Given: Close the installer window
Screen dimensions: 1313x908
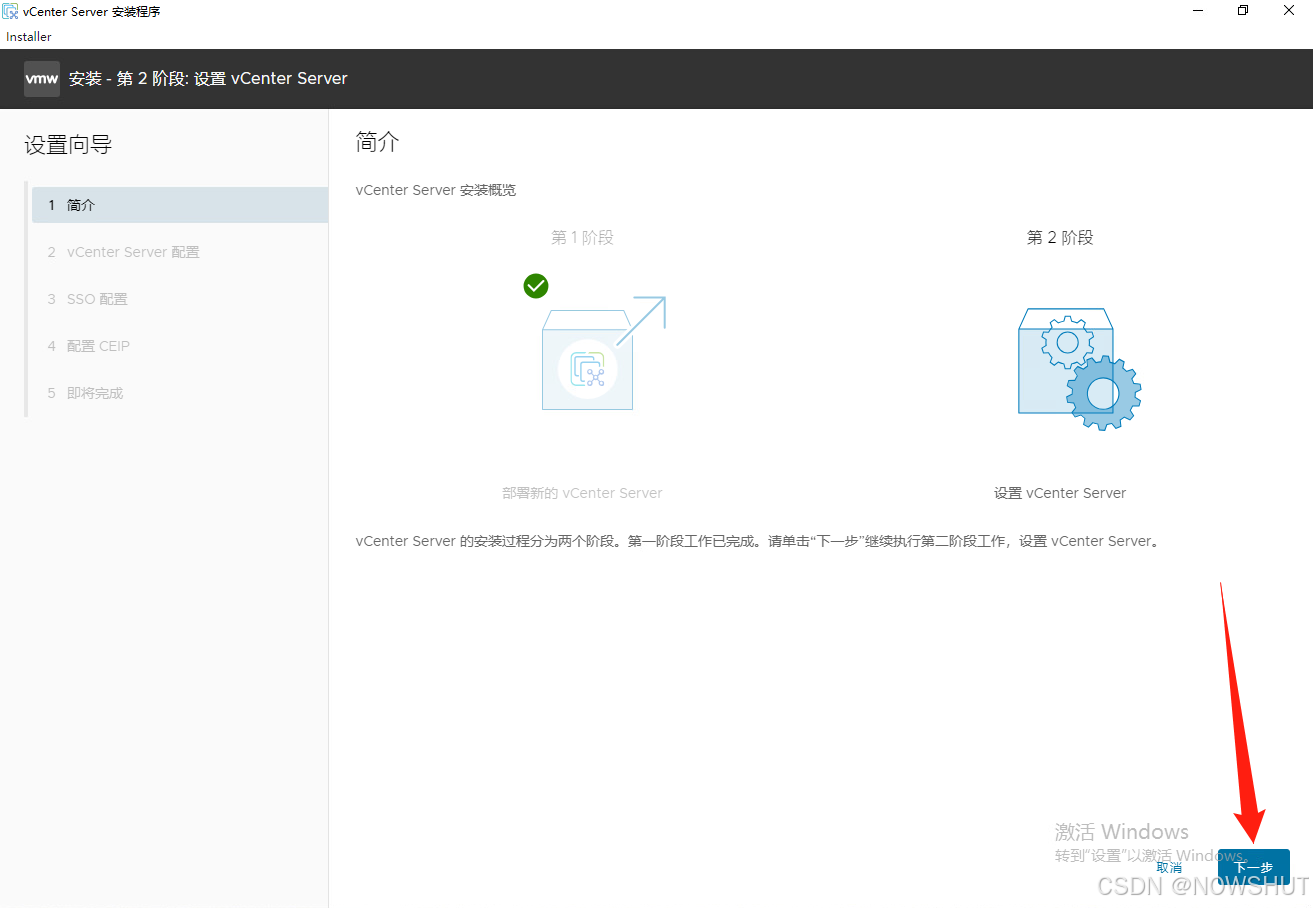Looking at the screenshot, I should [1289, 11].
